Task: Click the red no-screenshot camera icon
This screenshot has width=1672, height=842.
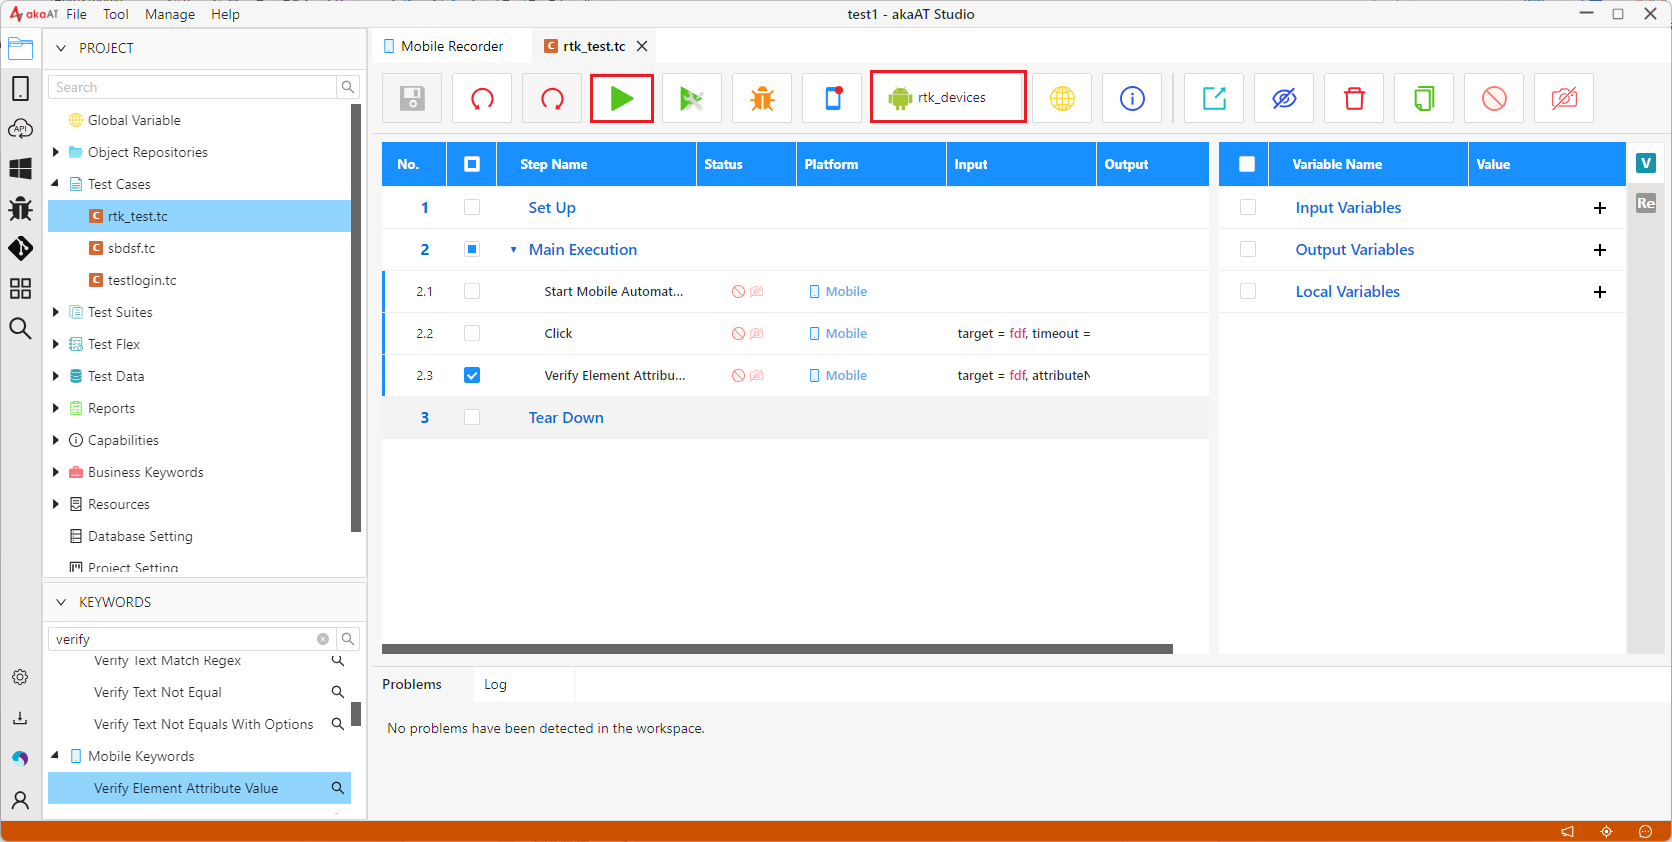Action: pos(1564,98)
